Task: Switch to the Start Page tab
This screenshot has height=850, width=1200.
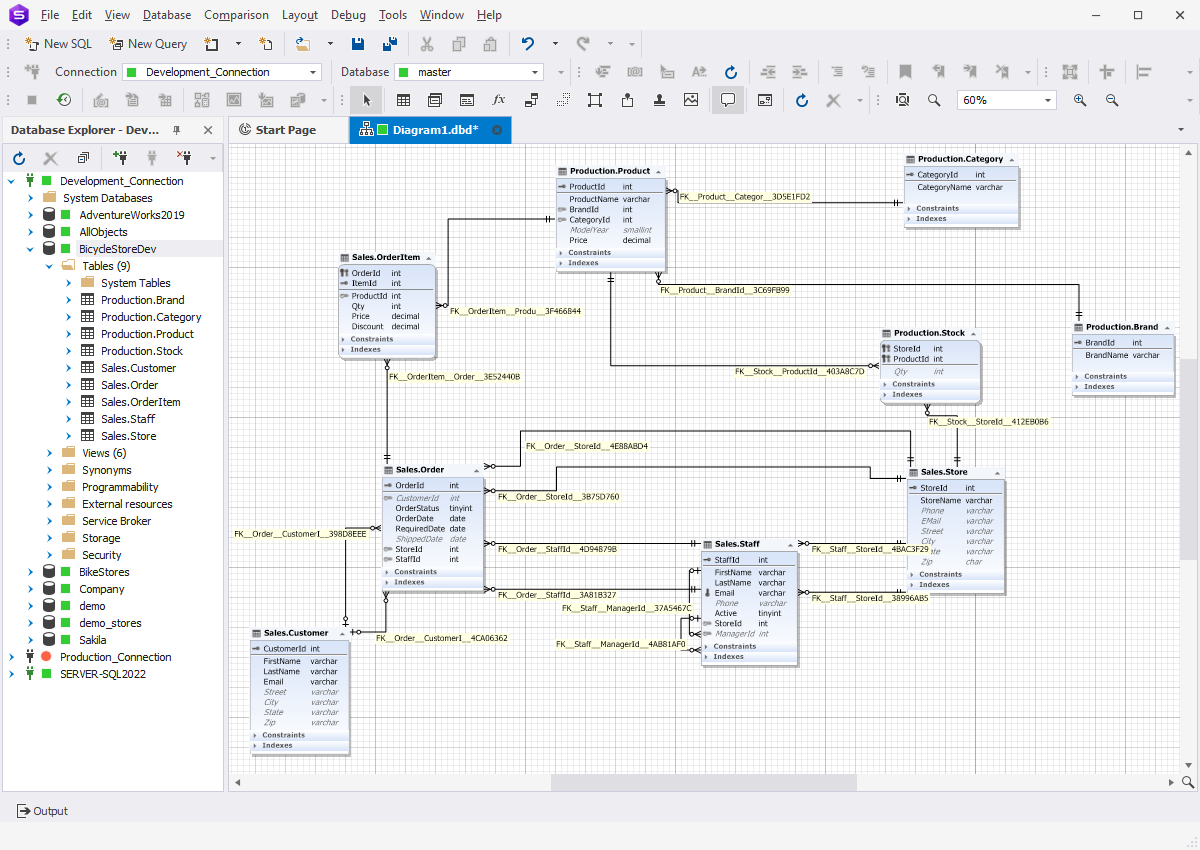Action: point(285,130)
